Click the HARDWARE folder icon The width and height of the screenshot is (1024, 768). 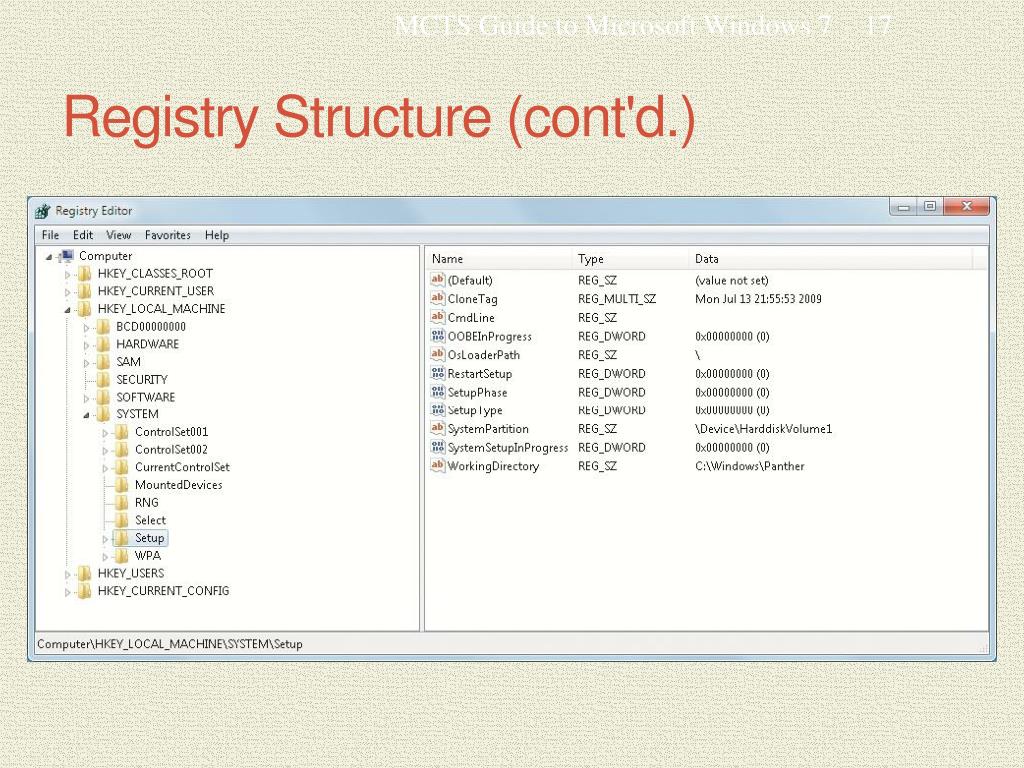[103, 344]
